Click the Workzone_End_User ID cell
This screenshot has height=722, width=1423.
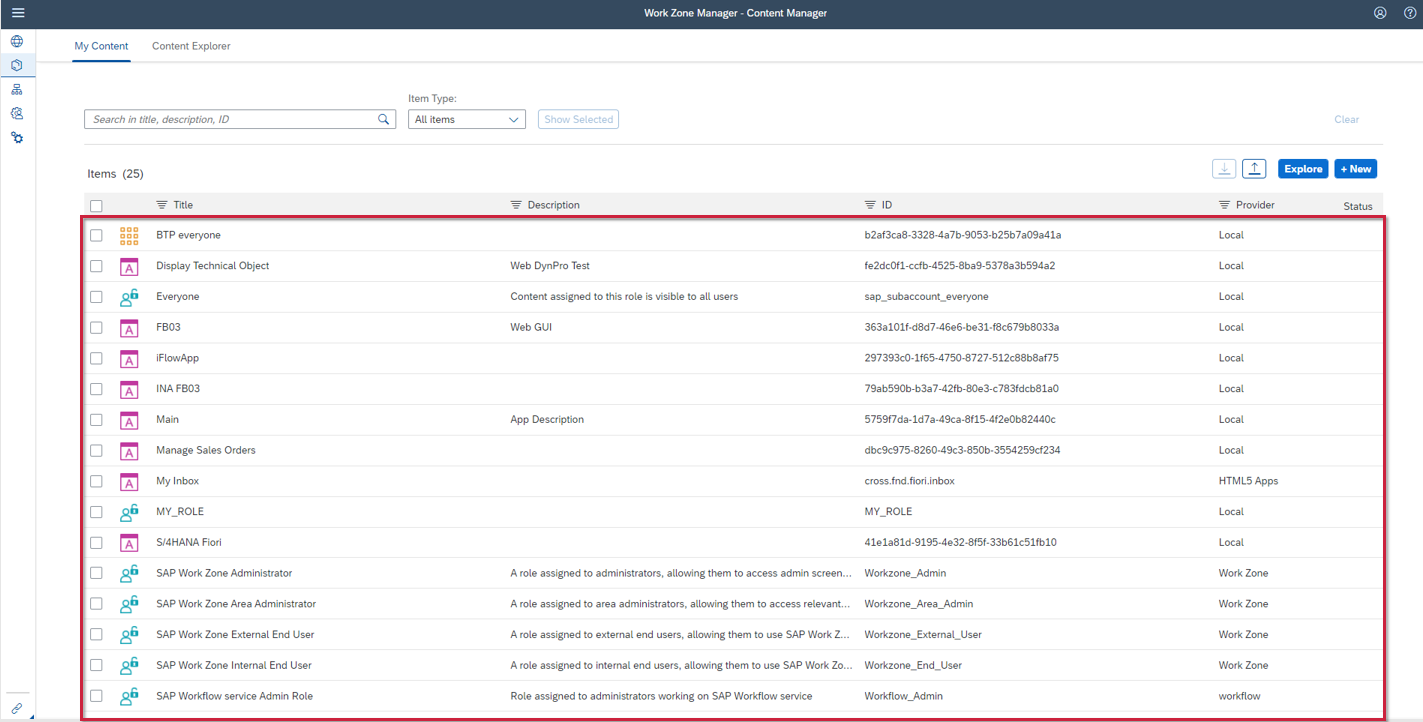(913, 665)
